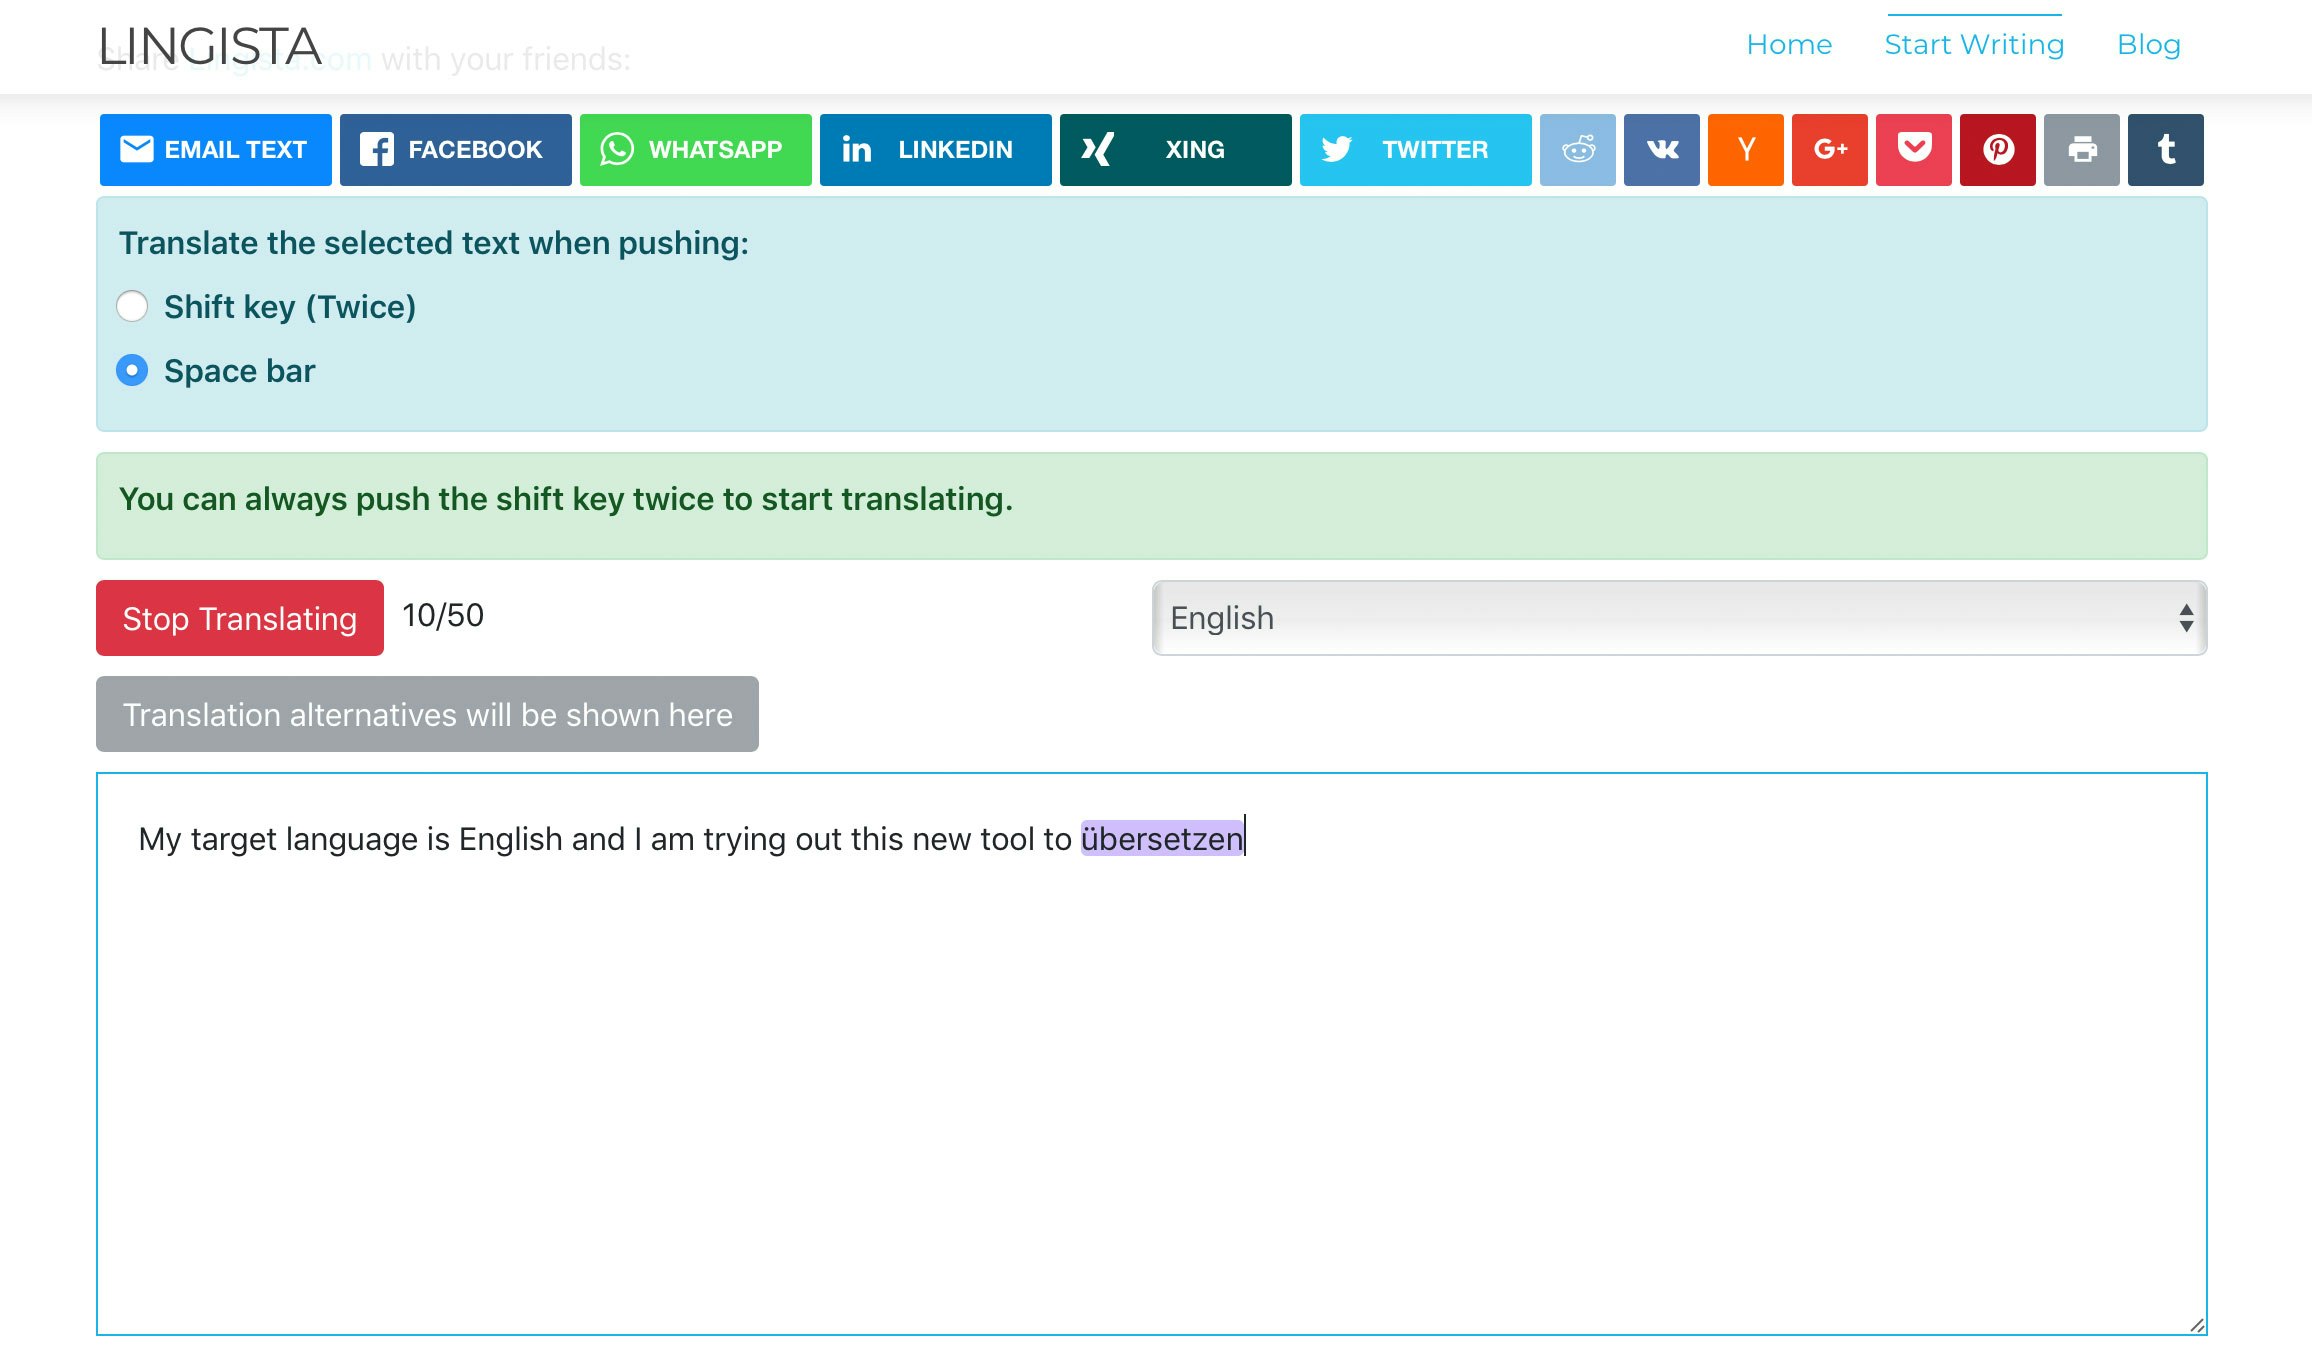Click the translation alternatives gray bar
The image size is (2312, 1370).
pyautogui.click(x=427, y=714)
